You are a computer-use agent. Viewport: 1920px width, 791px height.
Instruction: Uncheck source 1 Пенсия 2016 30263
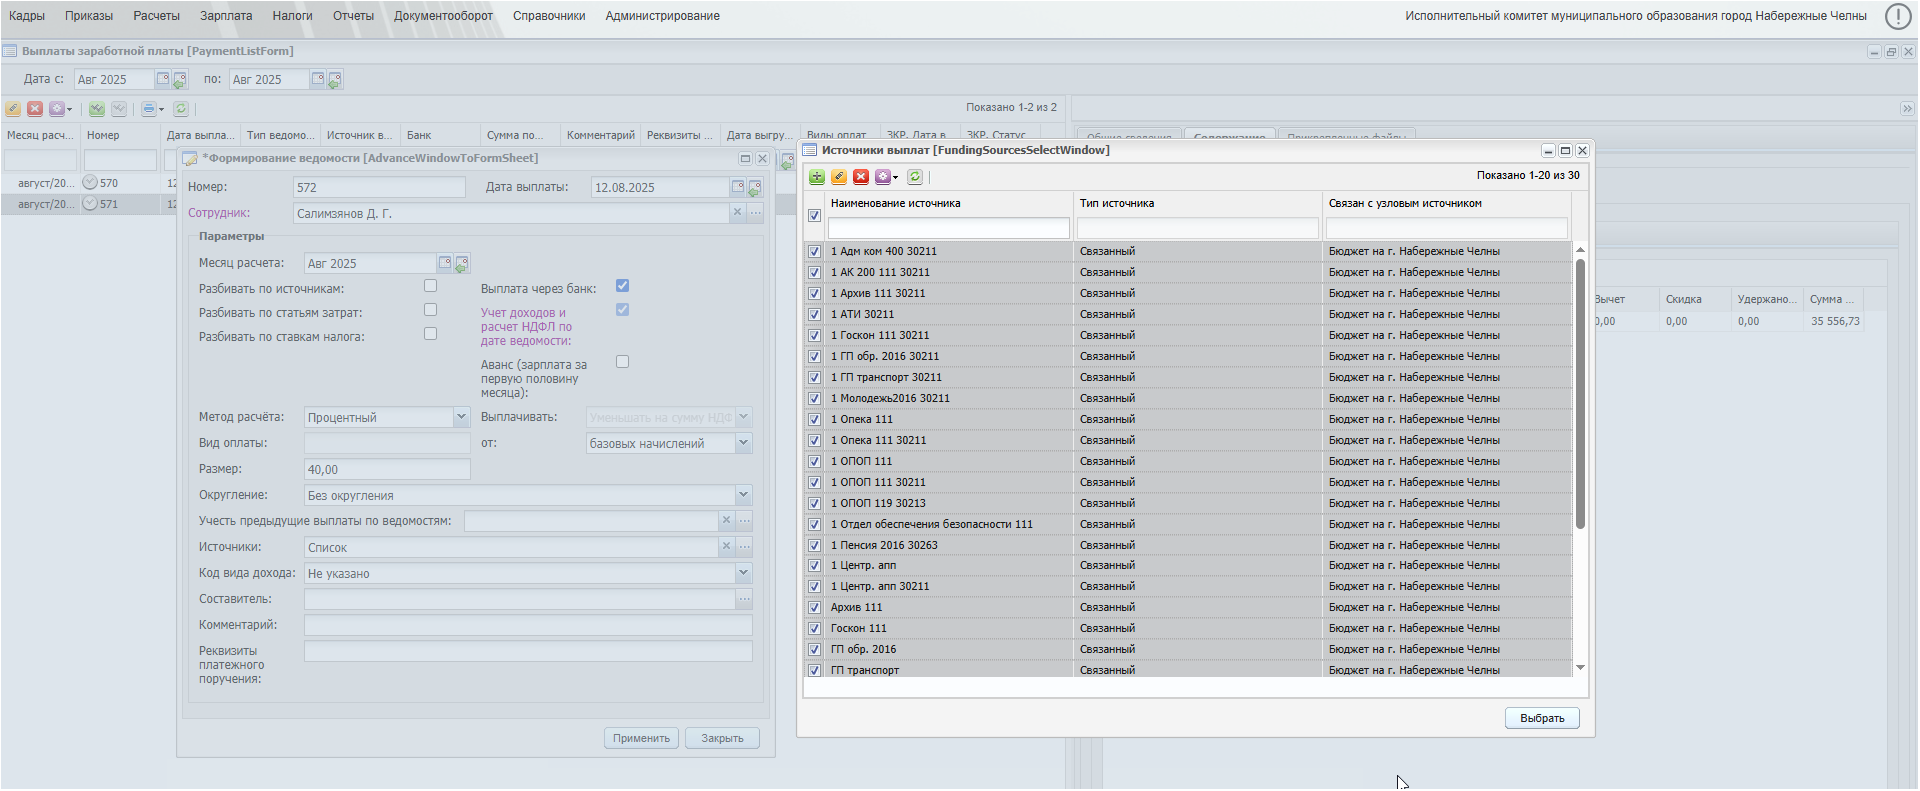[814, 546]
